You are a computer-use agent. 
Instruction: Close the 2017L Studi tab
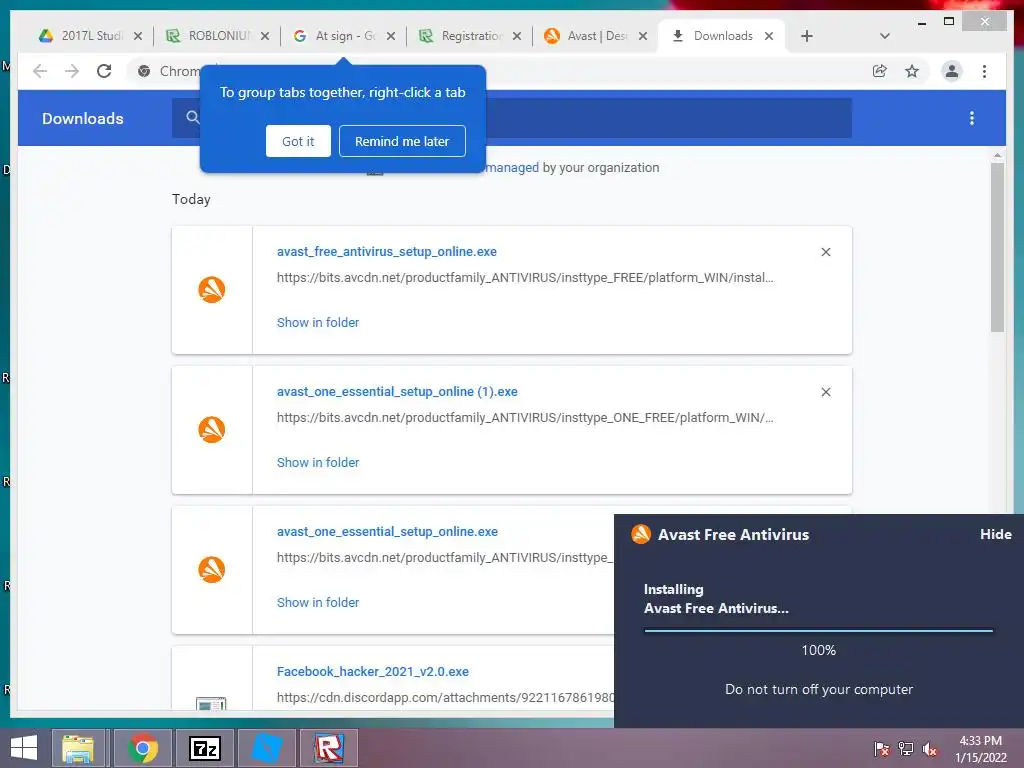(138, 37)
